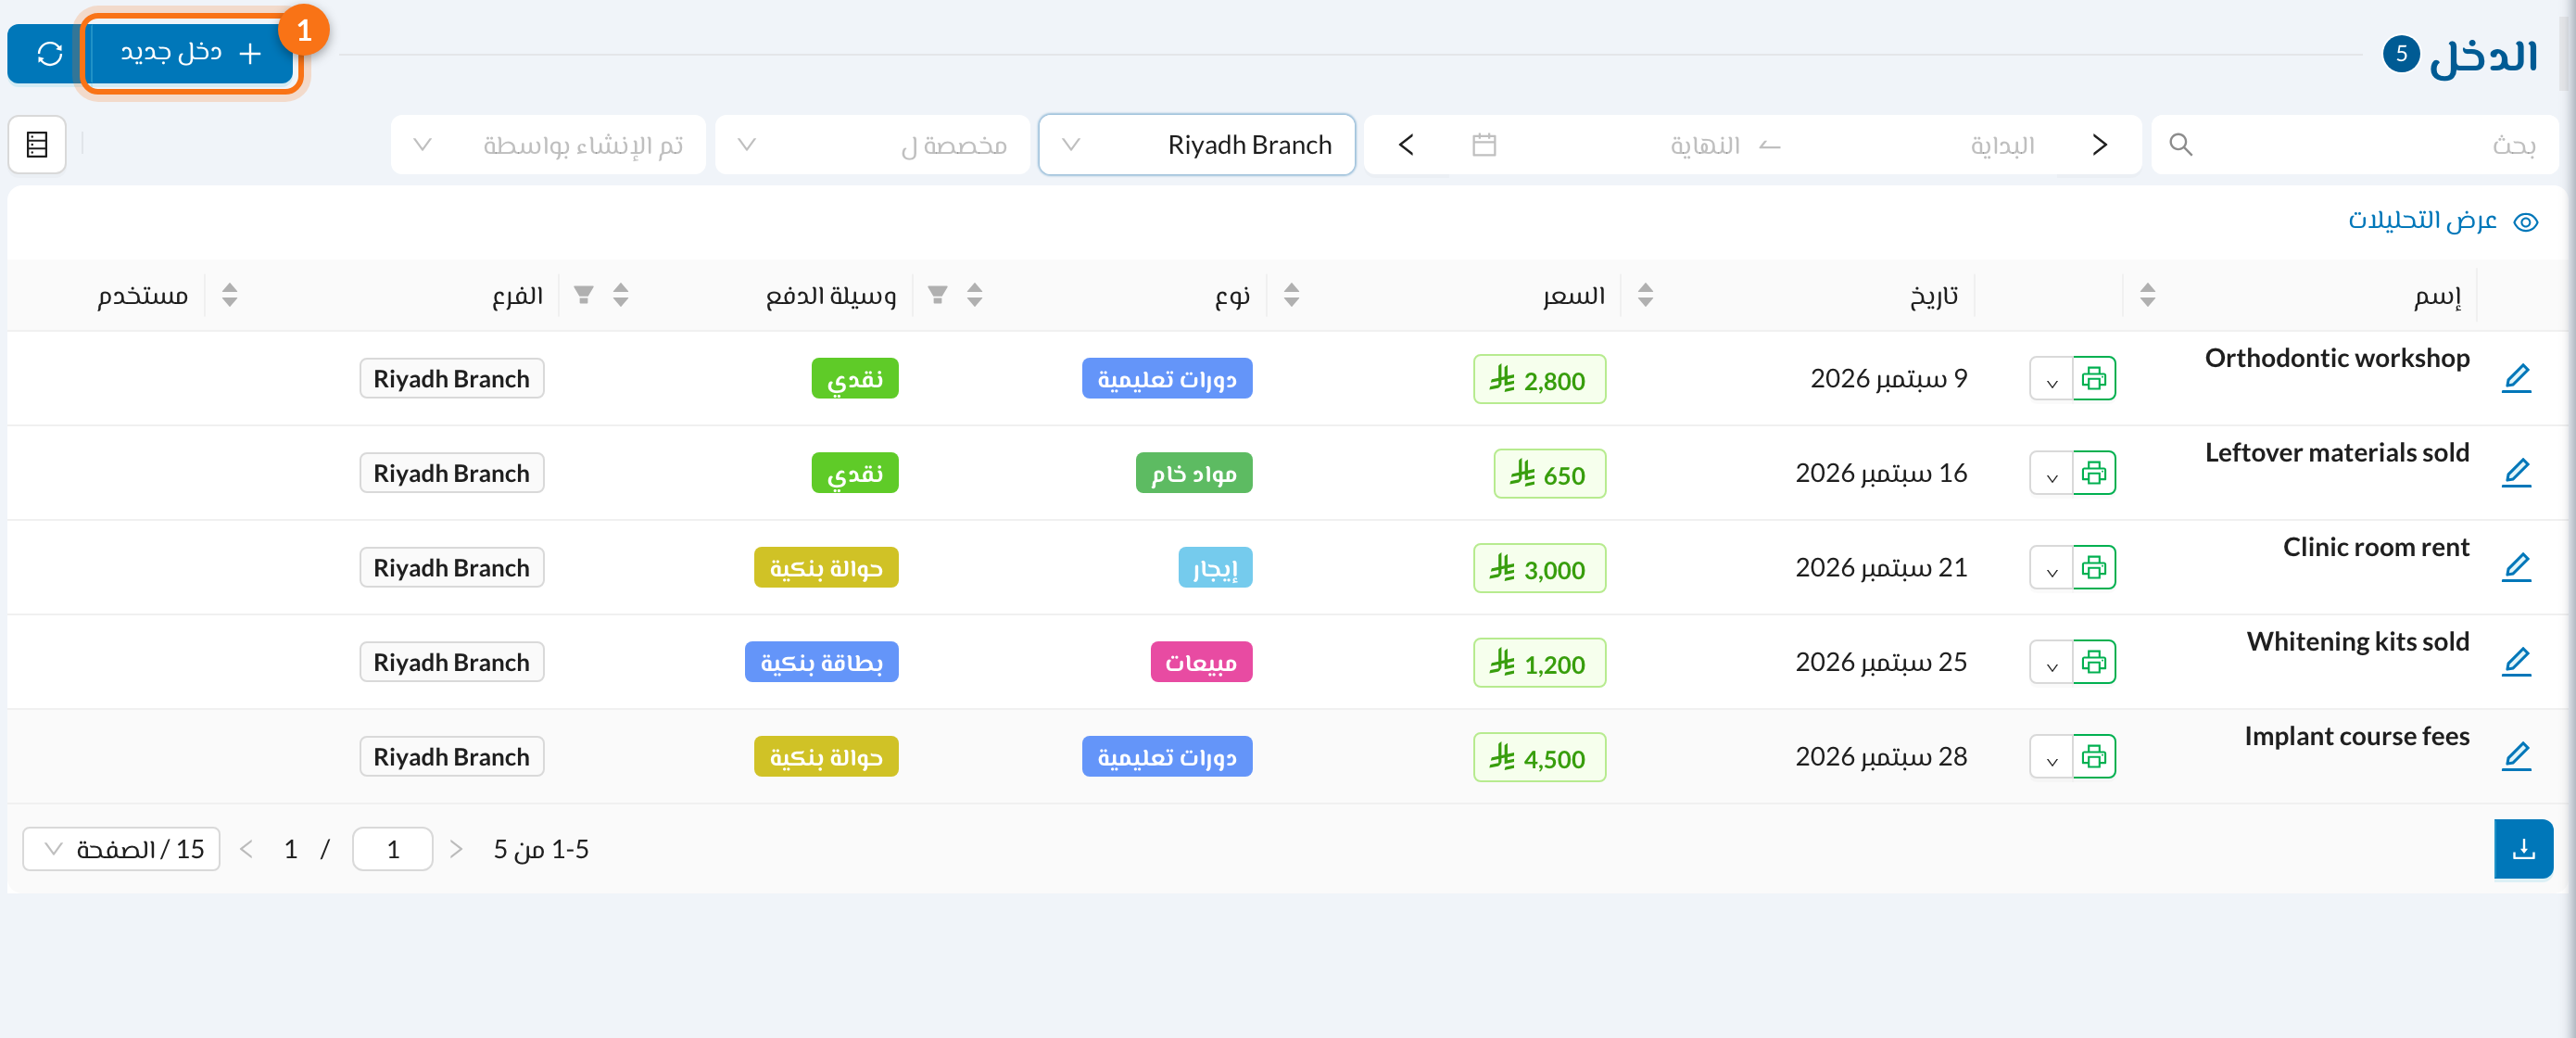Screen dimensions: 2576x1038
Task: Print the Orthodontic workshop receipt
Action: coord(2094,378)
